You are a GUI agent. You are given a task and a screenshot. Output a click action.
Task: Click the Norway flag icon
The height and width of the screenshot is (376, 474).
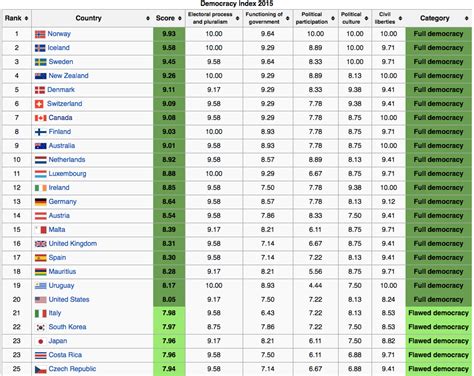tap(40, 34)
